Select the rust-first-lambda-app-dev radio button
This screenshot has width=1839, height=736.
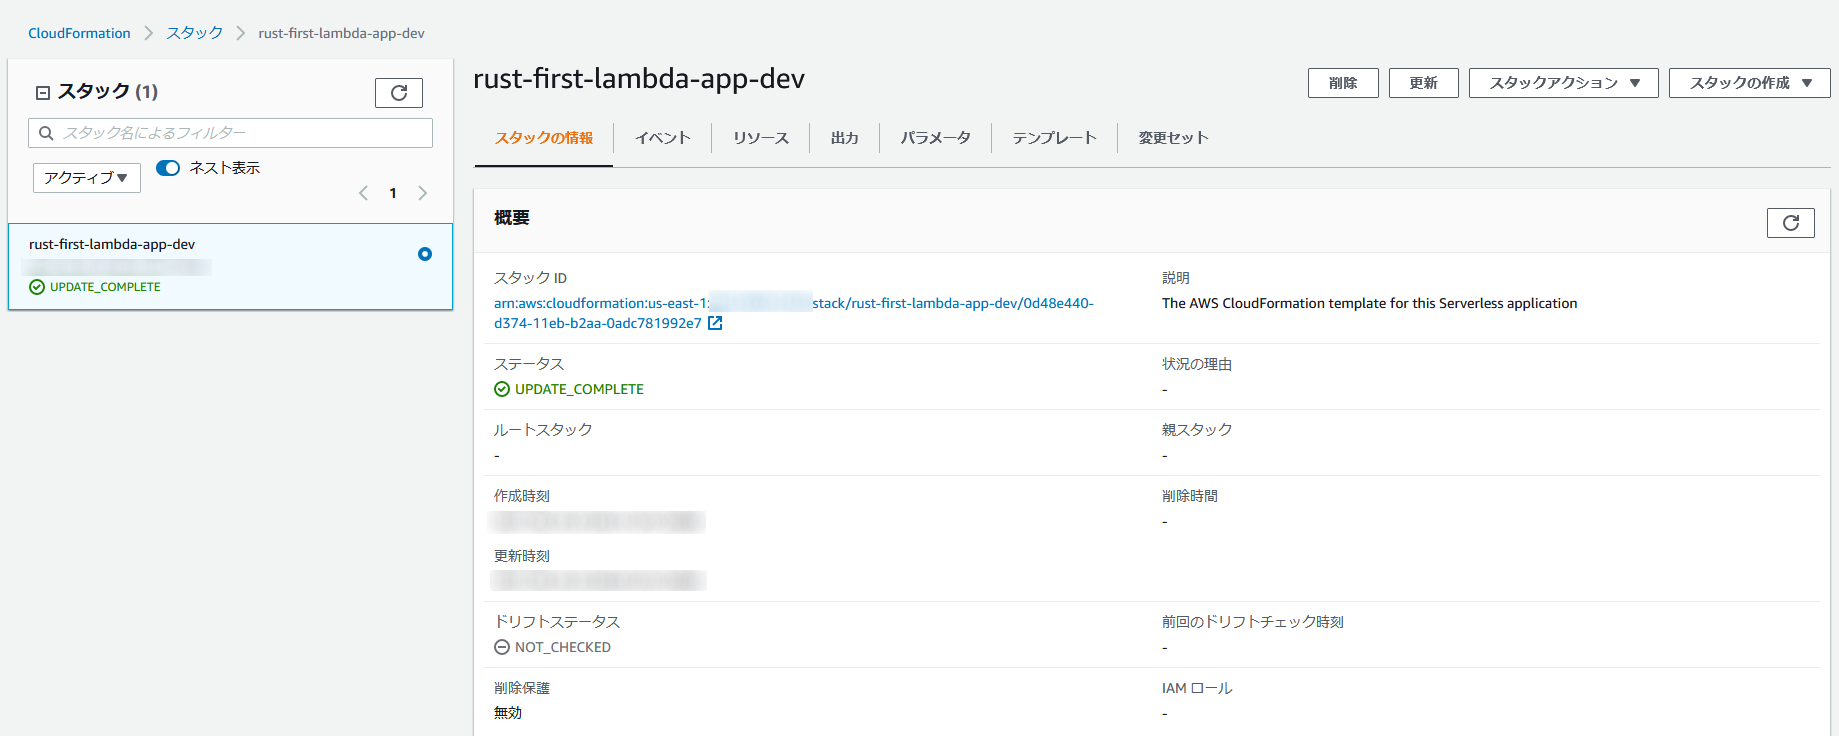pyautogui.click(x=425, y=254)
